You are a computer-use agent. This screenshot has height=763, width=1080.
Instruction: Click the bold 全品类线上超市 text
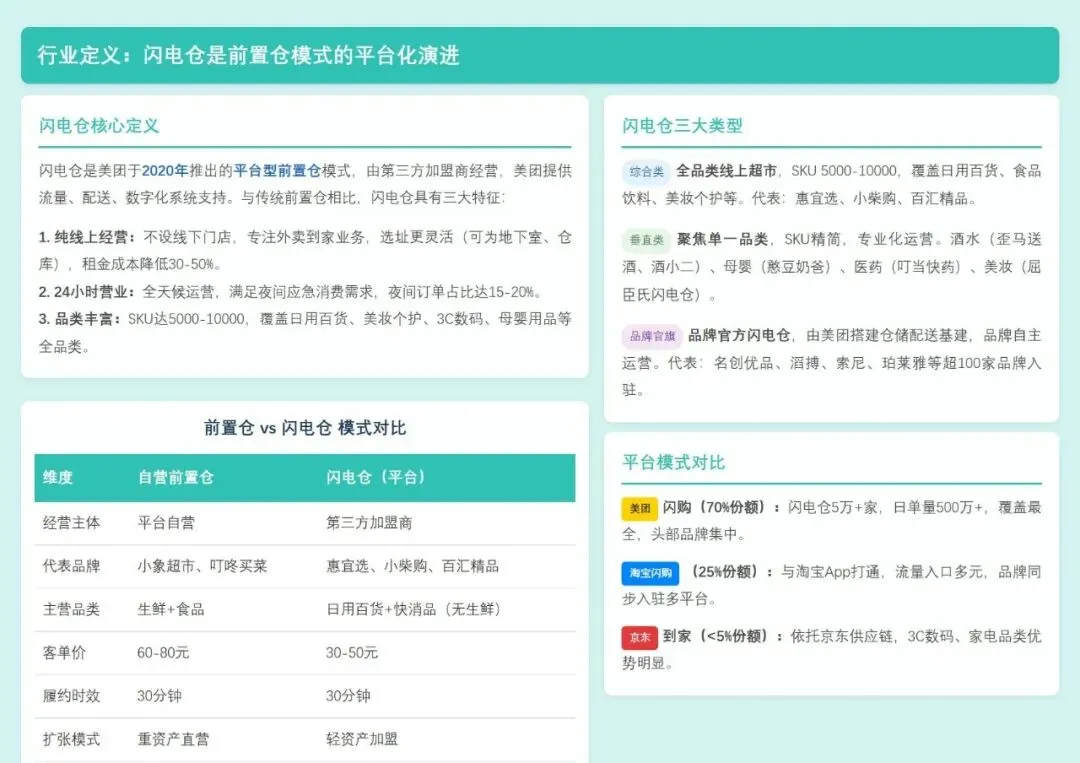click(x=727, y=171)
